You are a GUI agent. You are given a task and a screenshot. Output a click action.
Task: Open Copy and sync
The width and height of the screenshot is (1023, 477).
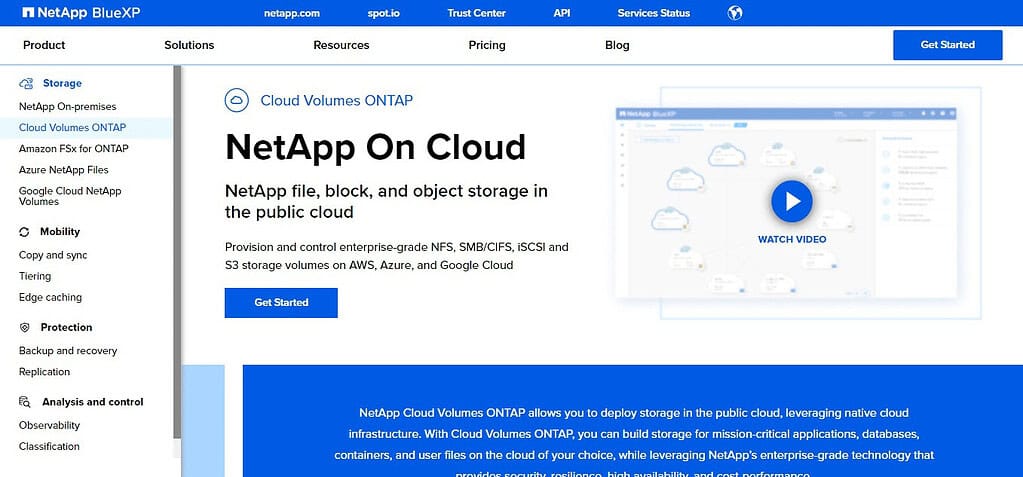point(53,255)
